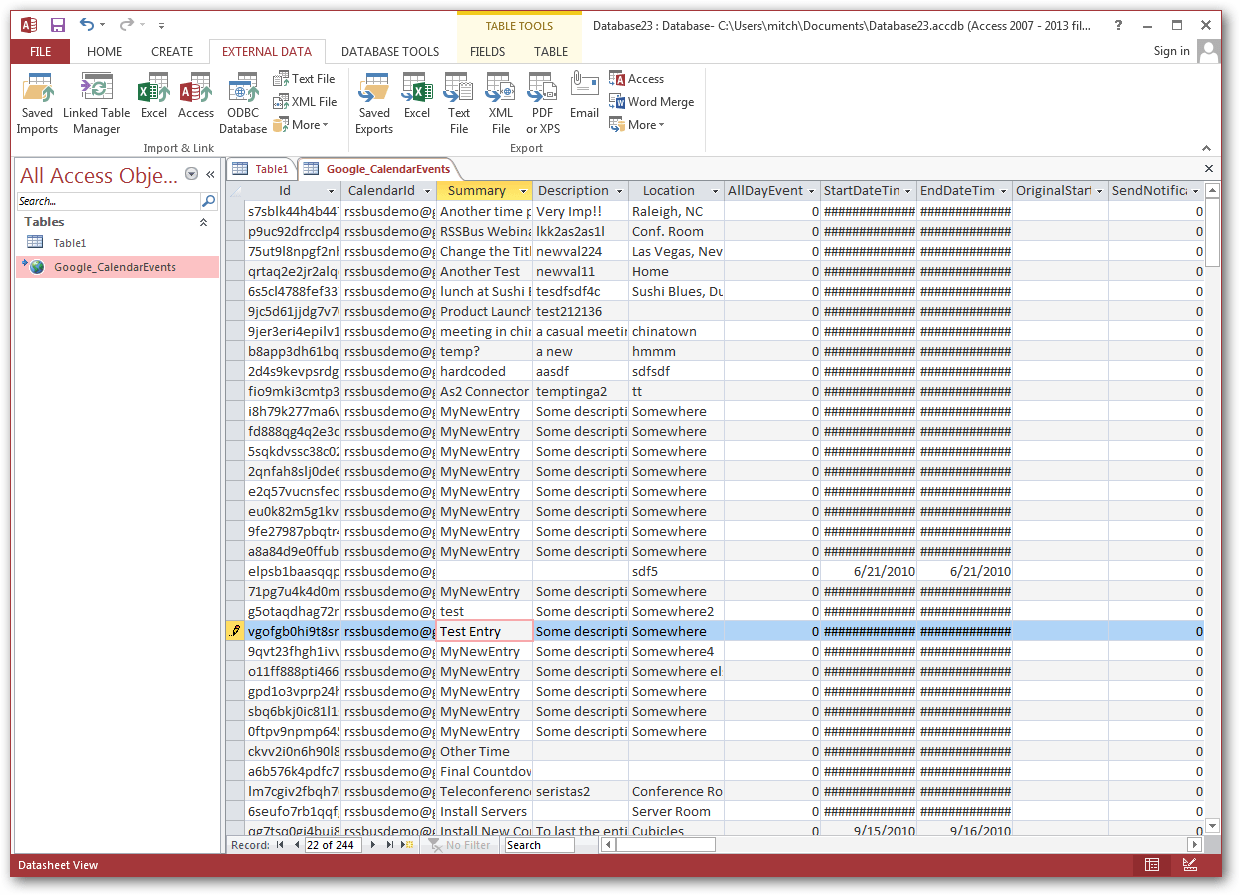Open the Summary column filter dropdown
The height and width of the screenshot is (895, 1240).
click(521, 190)
